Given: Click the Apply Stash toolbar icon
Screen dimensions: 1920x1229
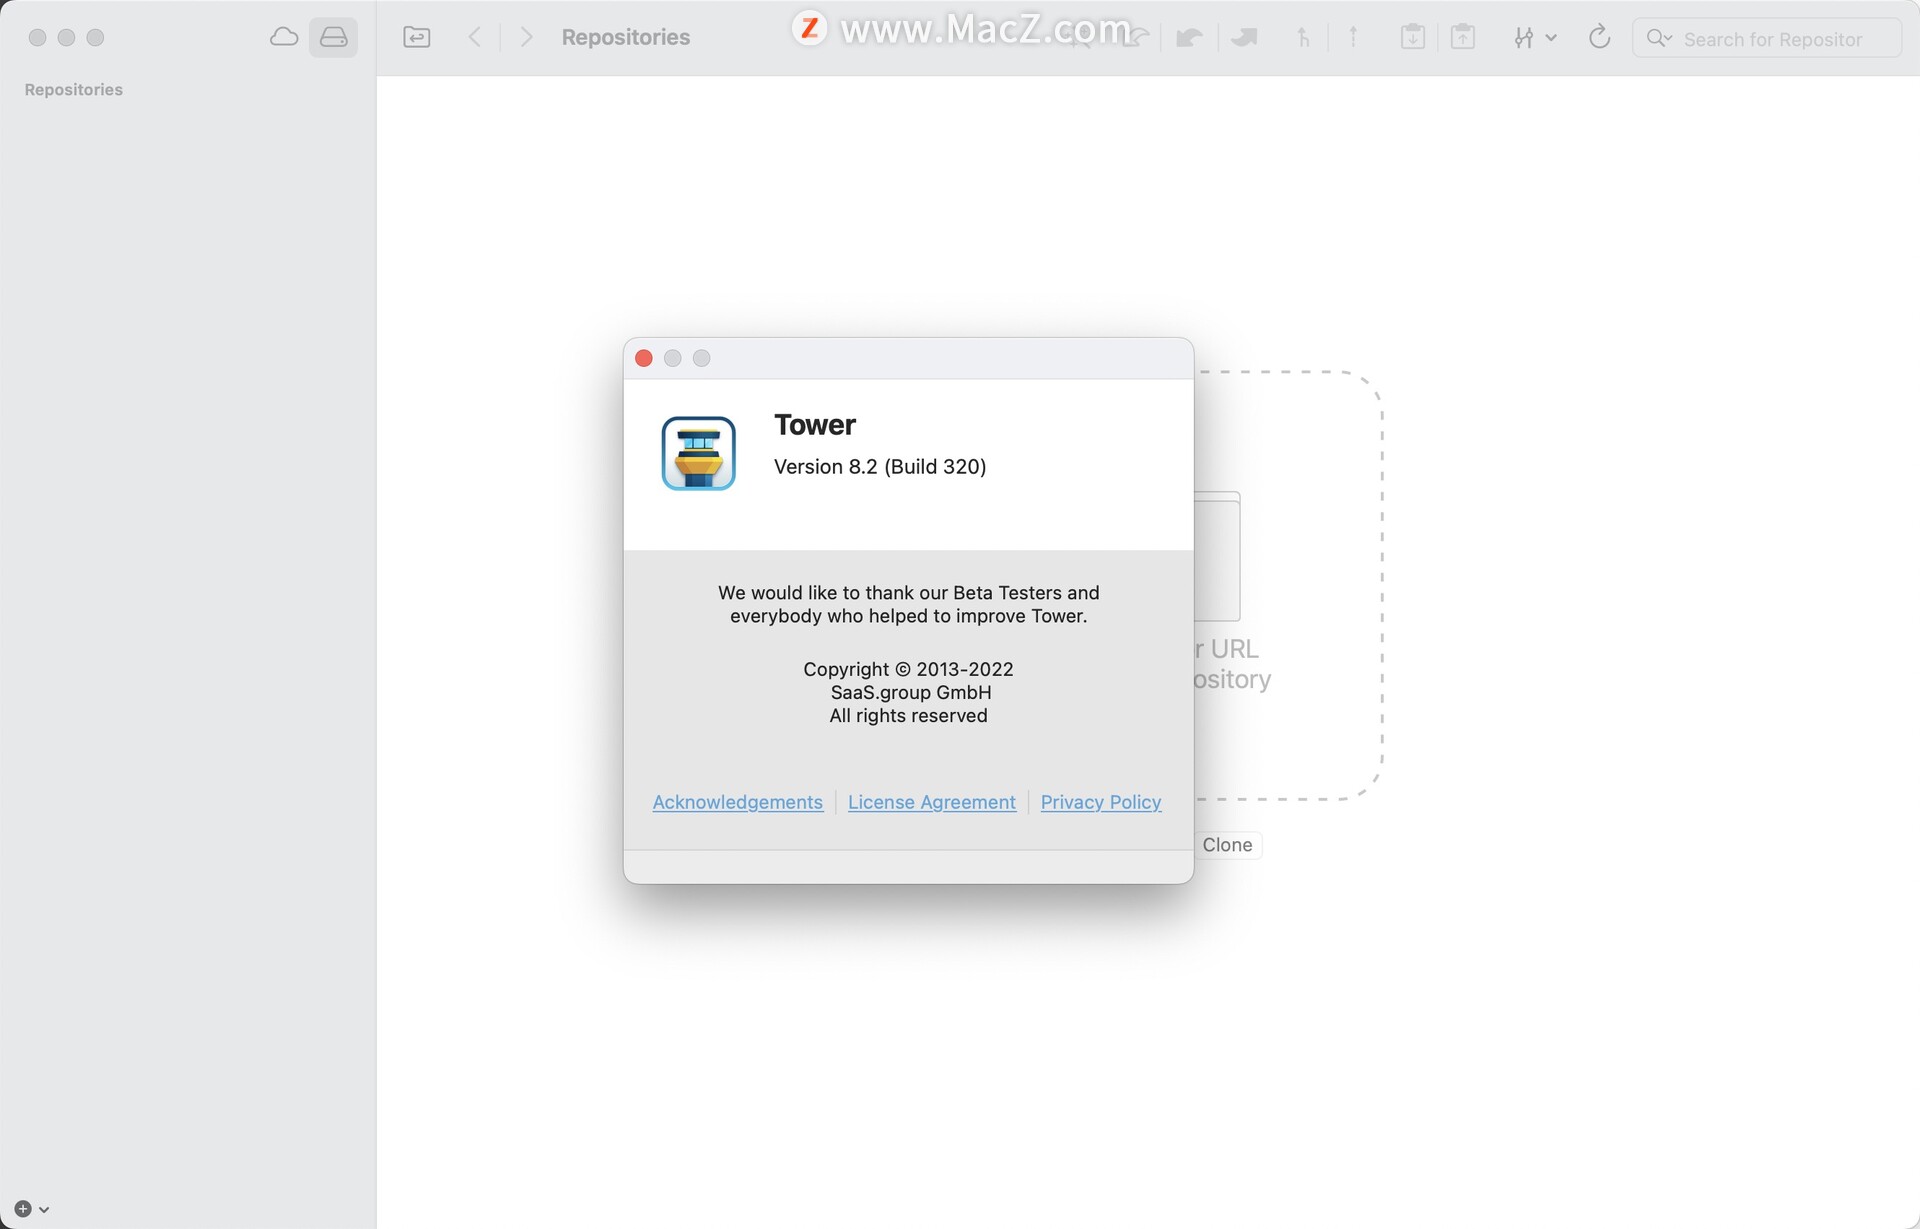Looking at the screenshot, I should tap(1463, 38).
